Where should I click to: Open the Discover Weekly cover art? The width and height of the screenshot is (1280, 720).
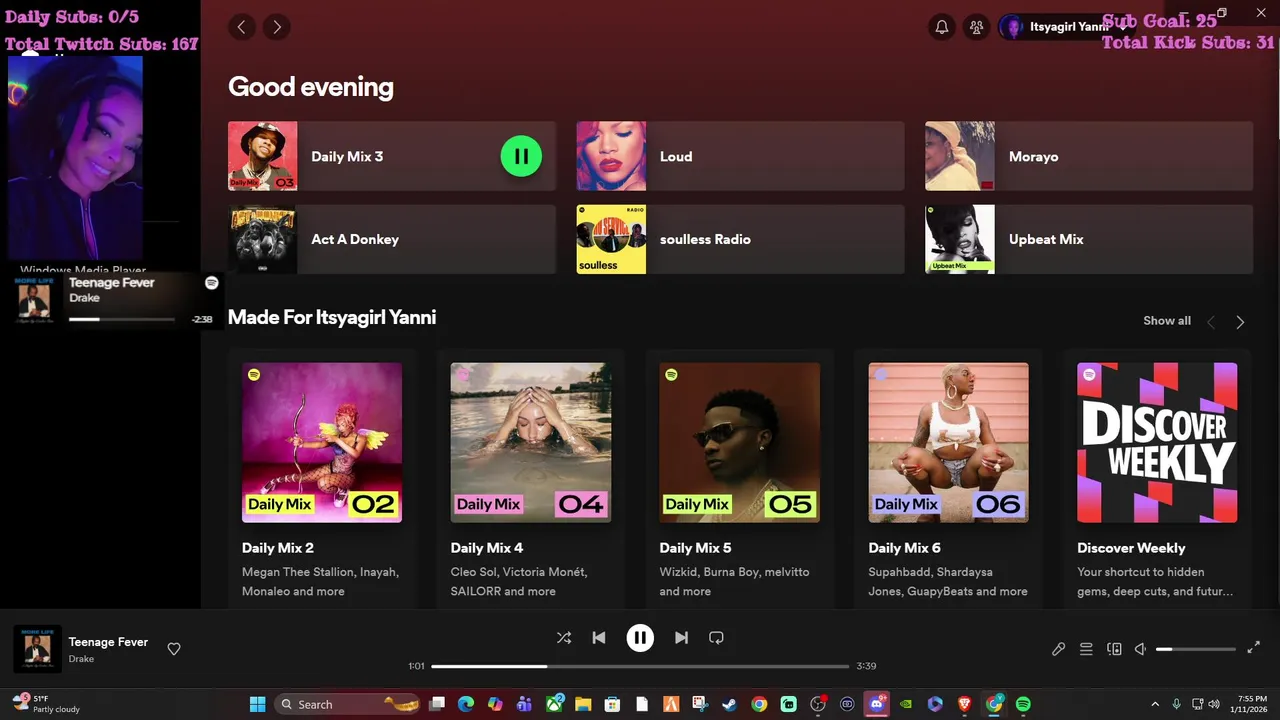(1157, 442)
